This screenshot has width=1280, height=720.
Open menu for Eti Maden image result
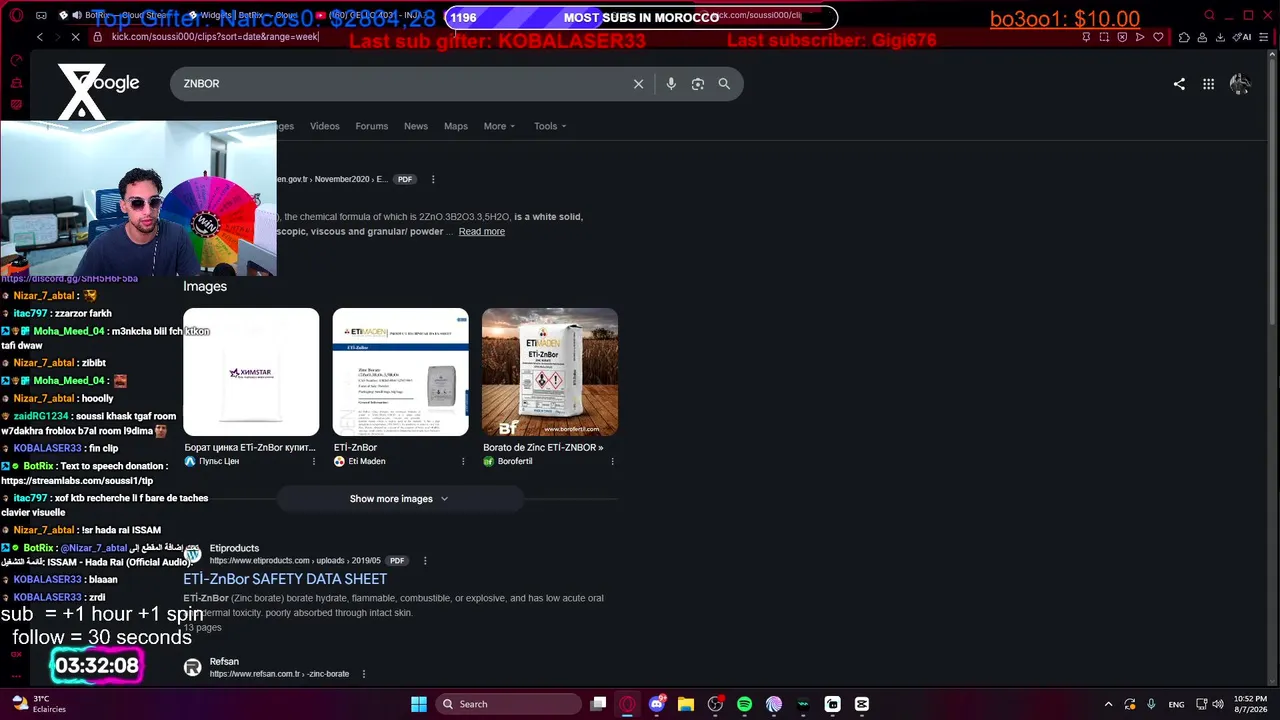pyautogui.click(x=463, y=462)
